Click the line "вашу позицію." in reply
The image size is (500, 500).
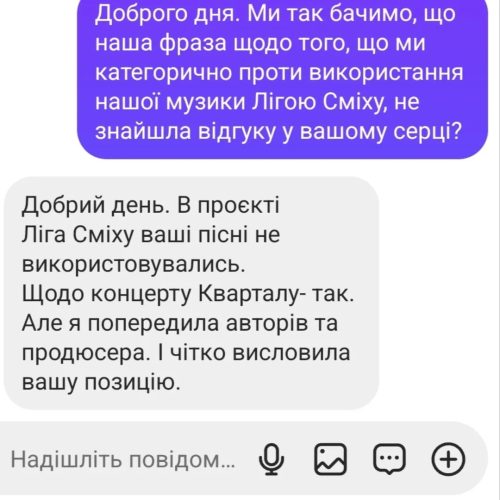click(x=101, y=382)
